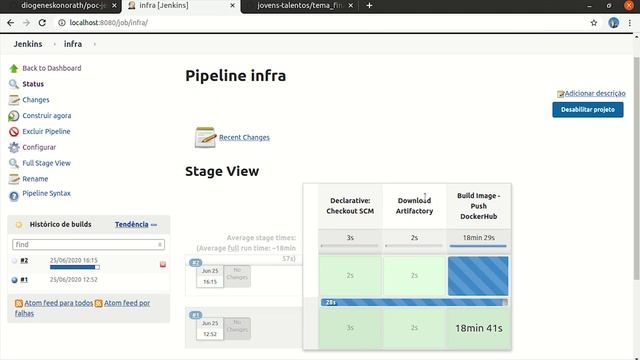Screen dimensions: 640x360
Task: Click the Excluir Pipeline prohibition icon
Action: pos(13,131)
